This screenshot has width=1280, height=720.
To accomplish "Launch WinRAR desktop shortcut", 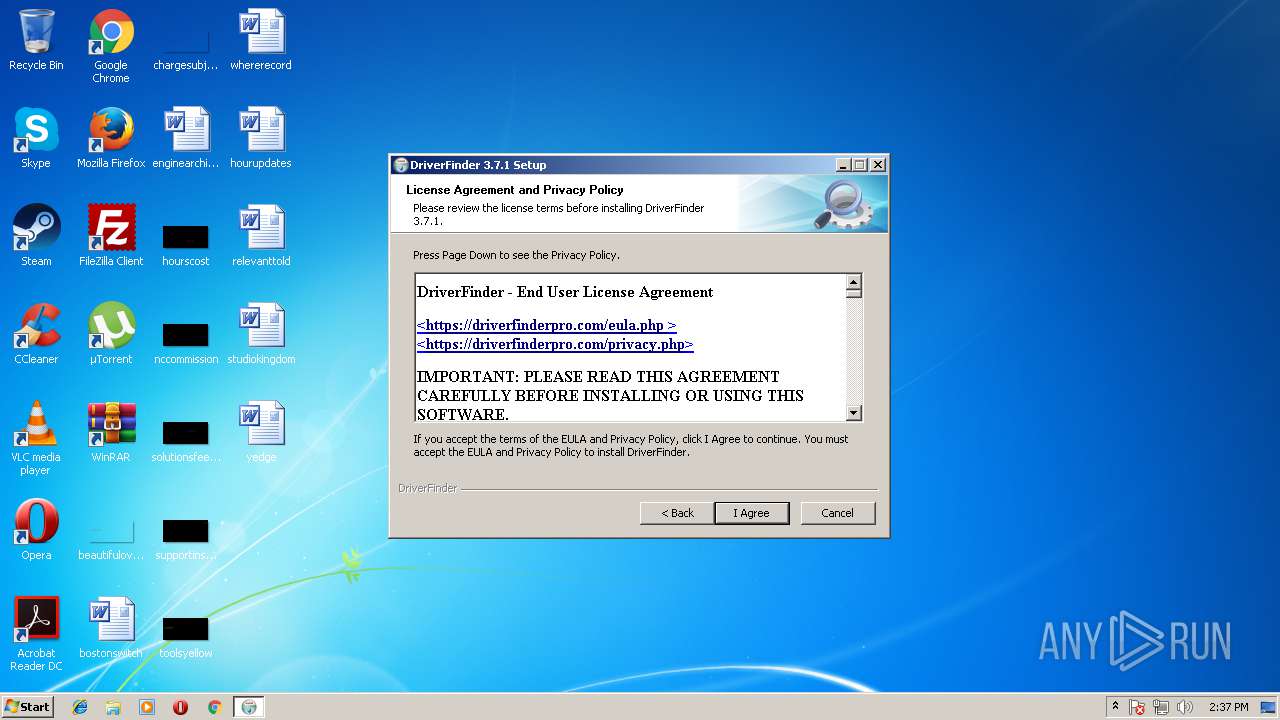I will coord(111,432).
